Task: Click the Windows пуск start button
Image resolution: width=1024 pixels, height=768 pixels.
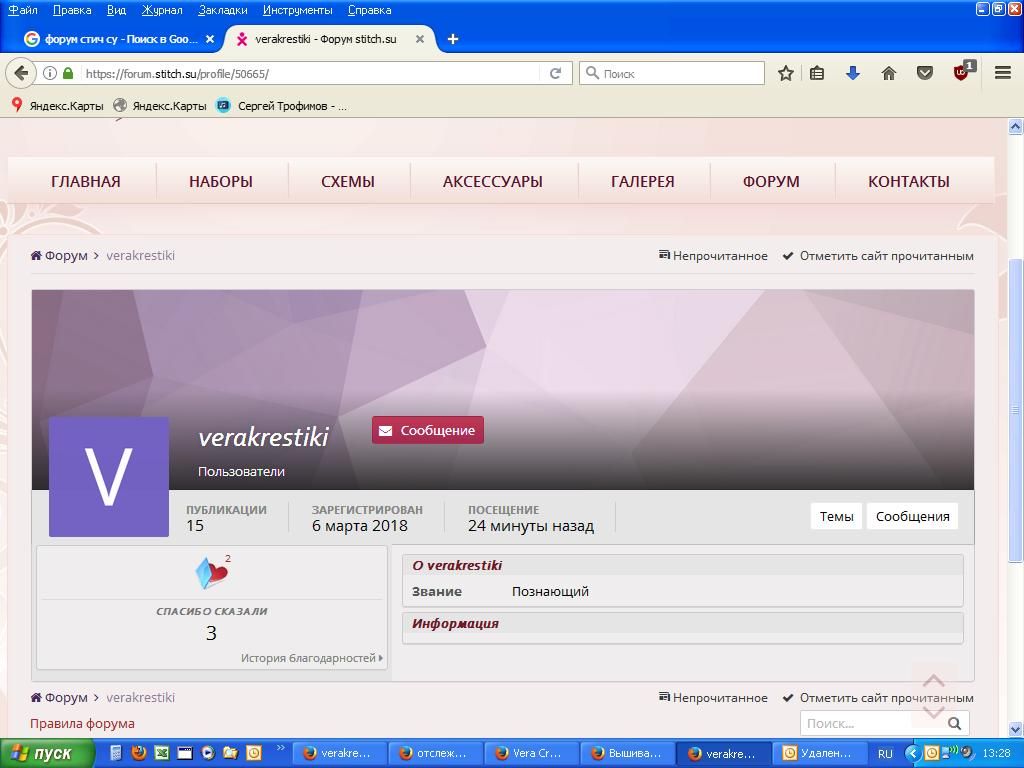Action: (46, 753)
